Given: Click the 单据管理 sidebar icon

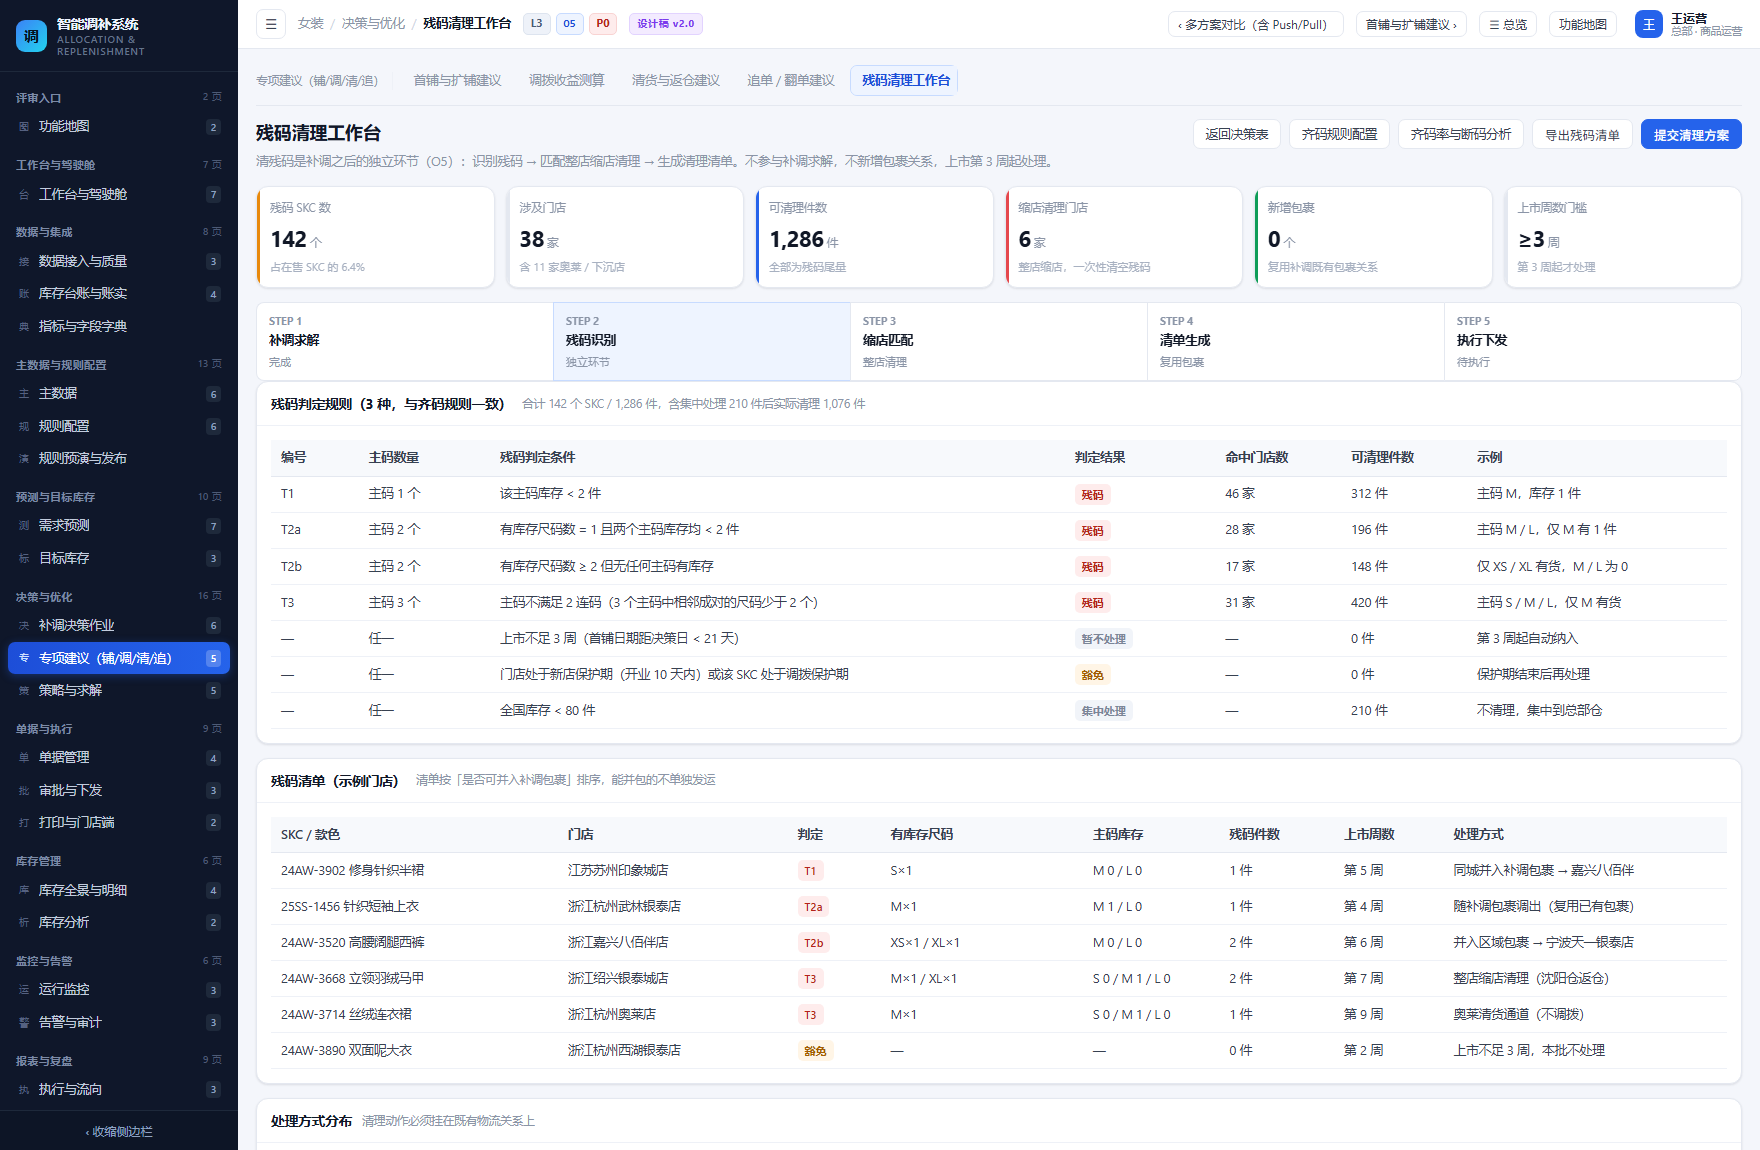Looking at the screenshot, I should pos(24,758).
